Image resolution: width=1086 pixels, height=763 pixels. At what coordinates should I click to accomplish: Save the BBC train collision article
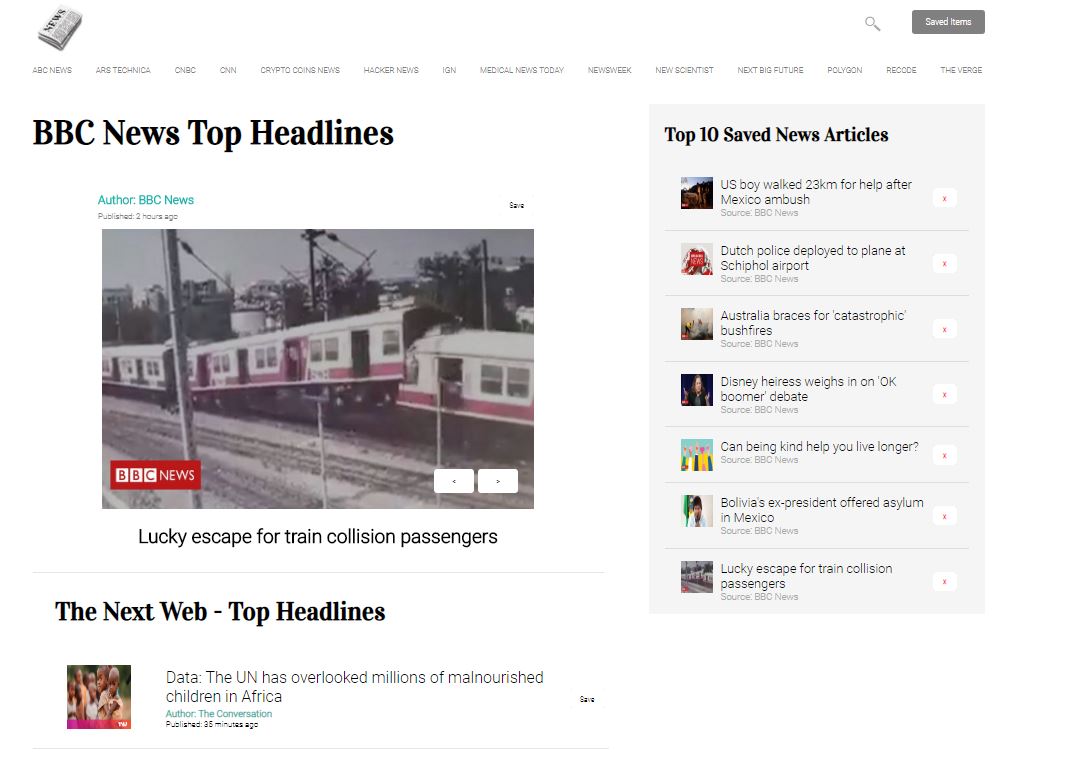(517, 205)
